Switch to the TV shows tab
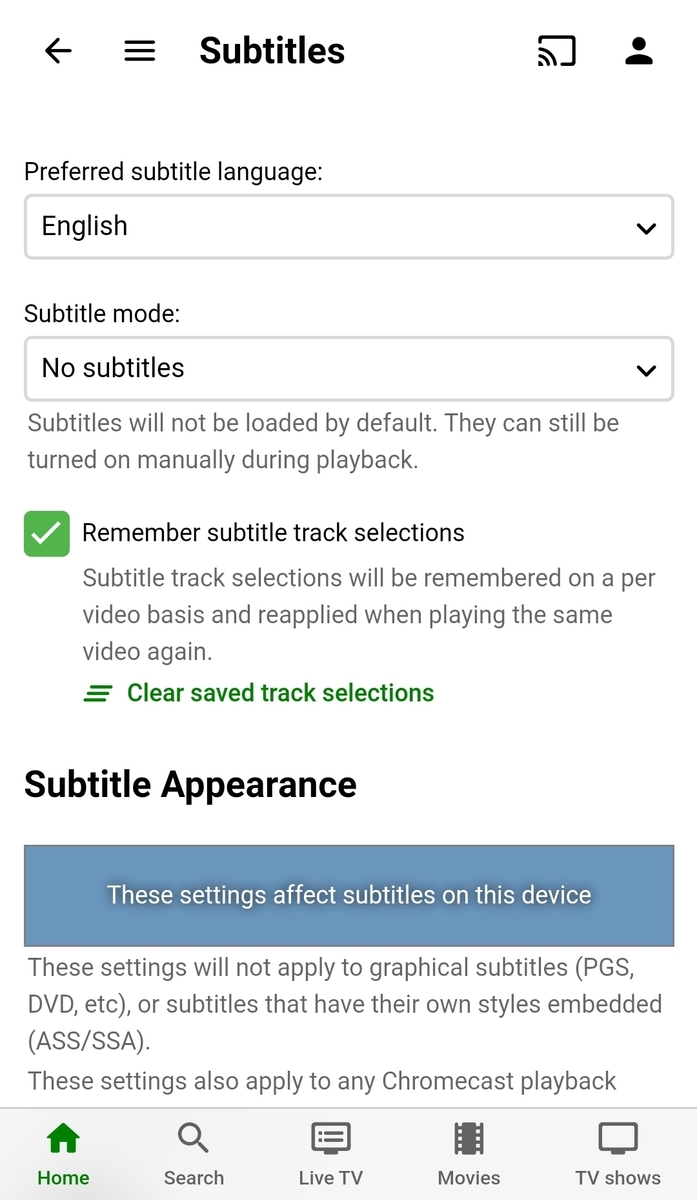 (x=617, y=1150)
